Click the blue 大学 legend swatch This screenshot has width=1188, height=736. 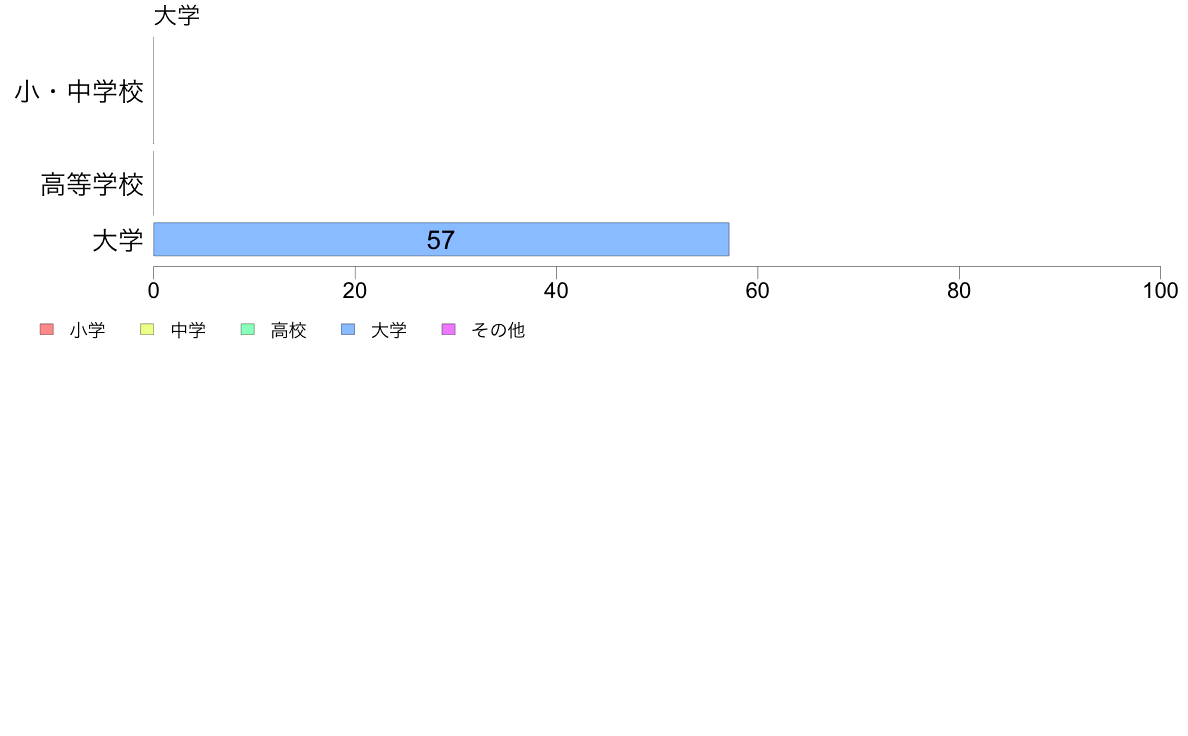348,329
